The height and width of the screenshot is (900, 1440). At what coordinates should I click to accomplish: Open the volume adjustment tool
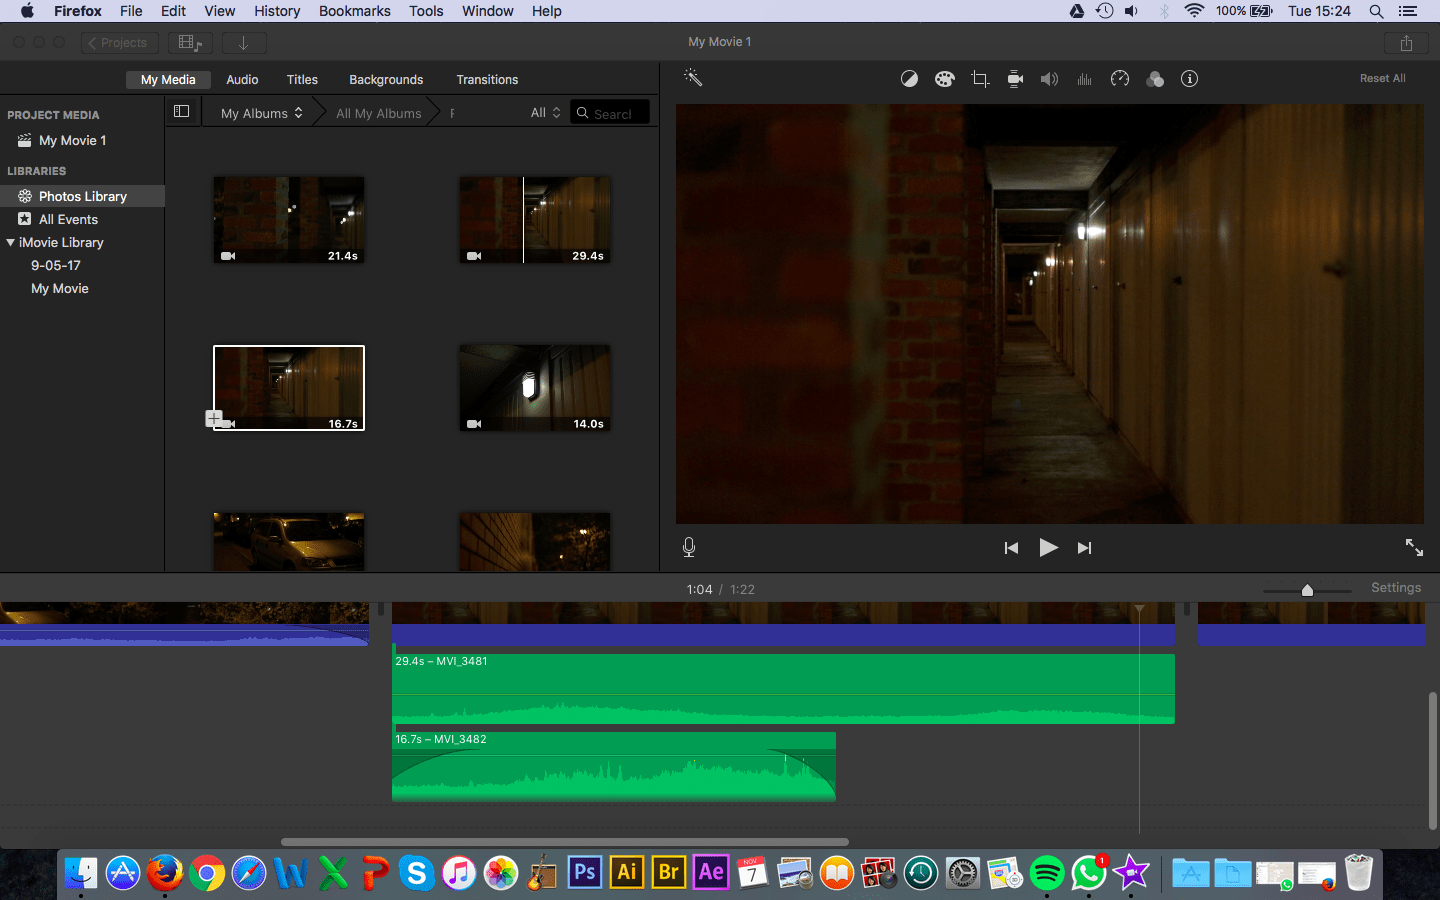coord(1049,79)
